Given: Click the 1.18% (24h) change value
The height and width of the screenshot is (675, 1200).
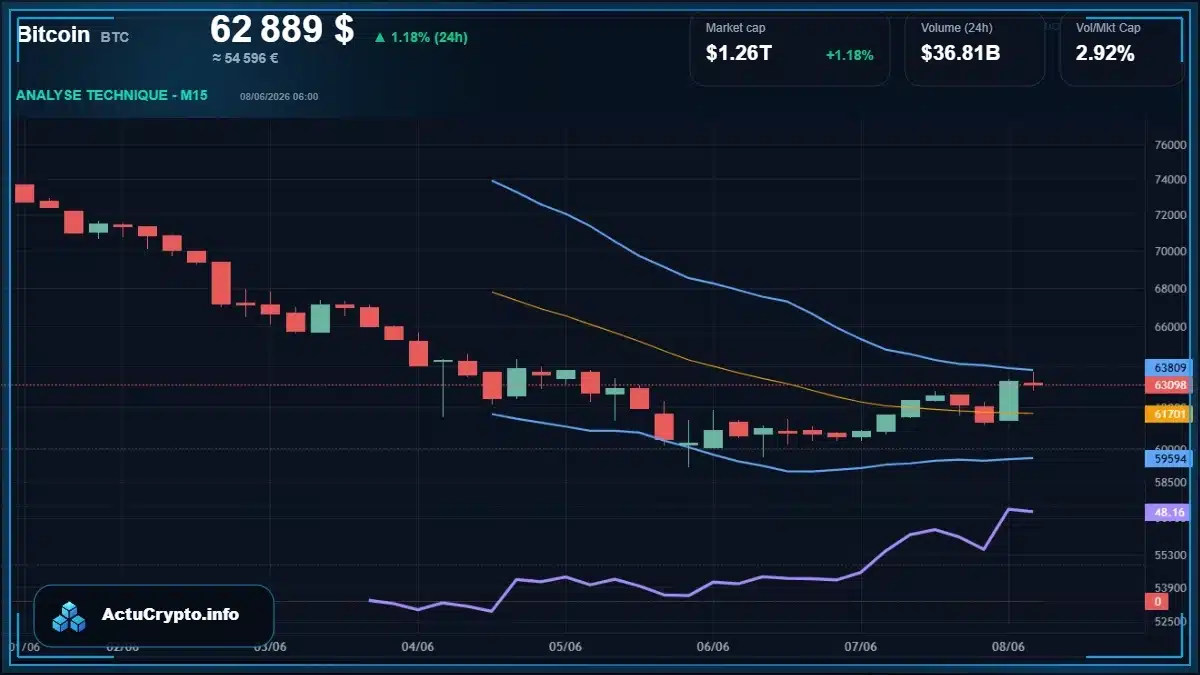Looking at the screenshot, I should tap(429, 38).
